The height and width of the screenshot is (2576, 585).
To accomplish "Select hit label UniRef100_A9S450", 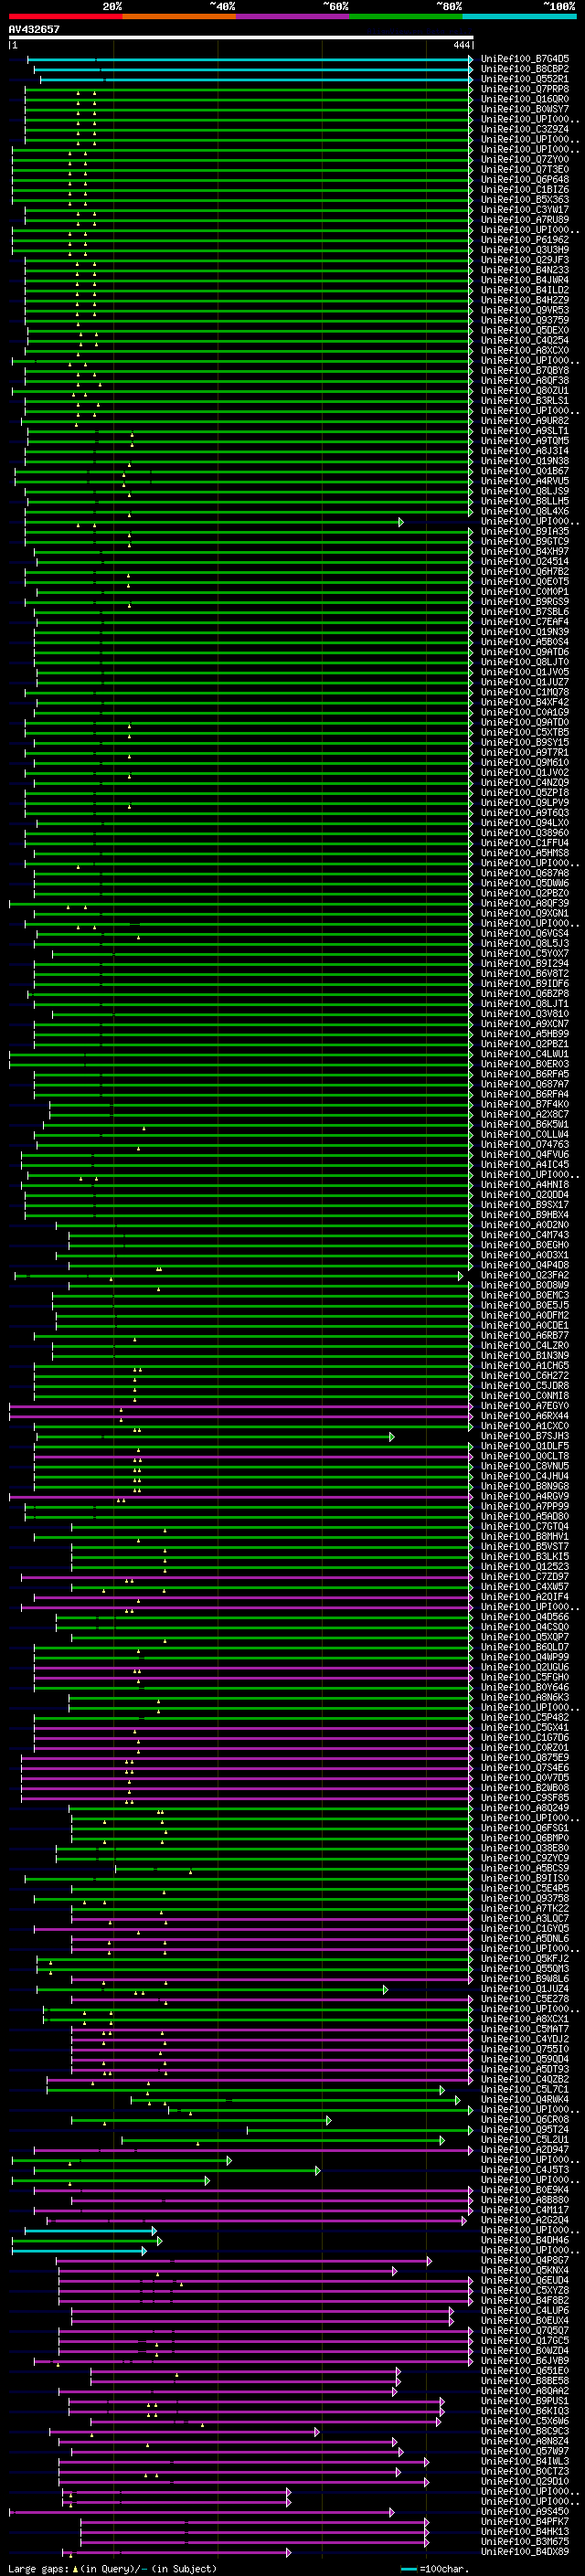I will coord(525,2511).
